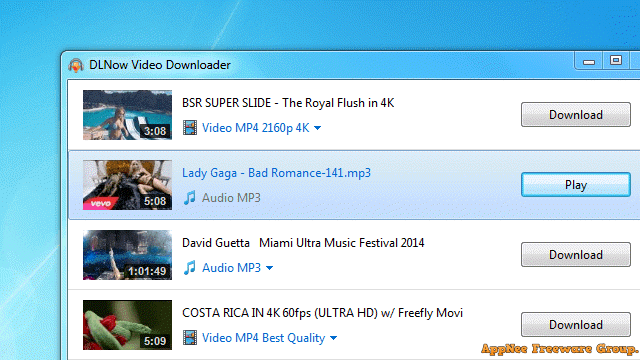Screen dimensions: 640x360
Task: Download the COSTA RICA IN 4K video
Action: pos(576,324)
